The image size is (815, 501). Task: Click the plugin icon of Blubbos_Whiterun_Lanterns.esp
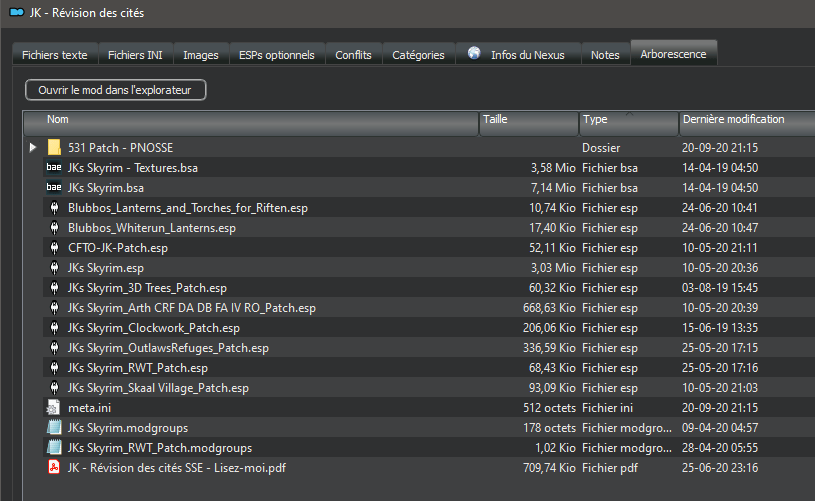pos(54,228)
